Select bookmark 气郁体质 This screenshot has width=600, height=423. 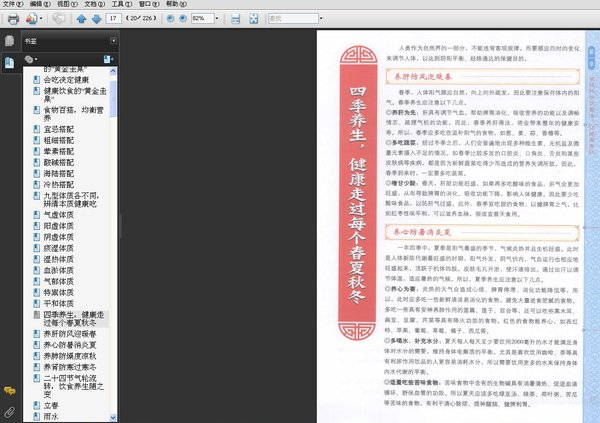click(x=59, y=281)
